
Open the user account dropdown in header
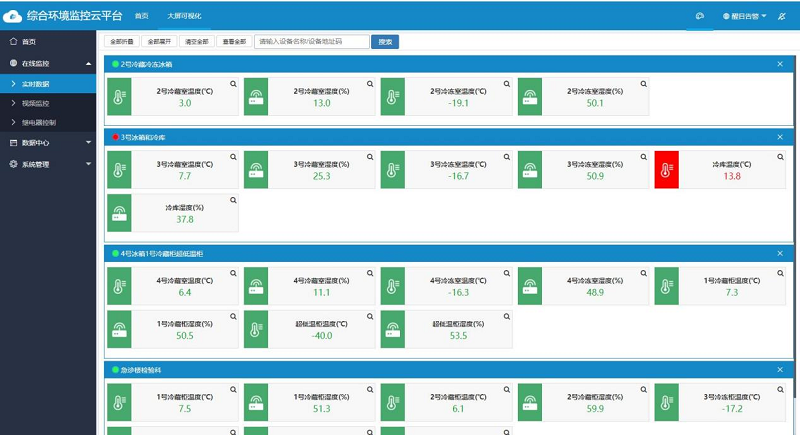pos(740,16)
